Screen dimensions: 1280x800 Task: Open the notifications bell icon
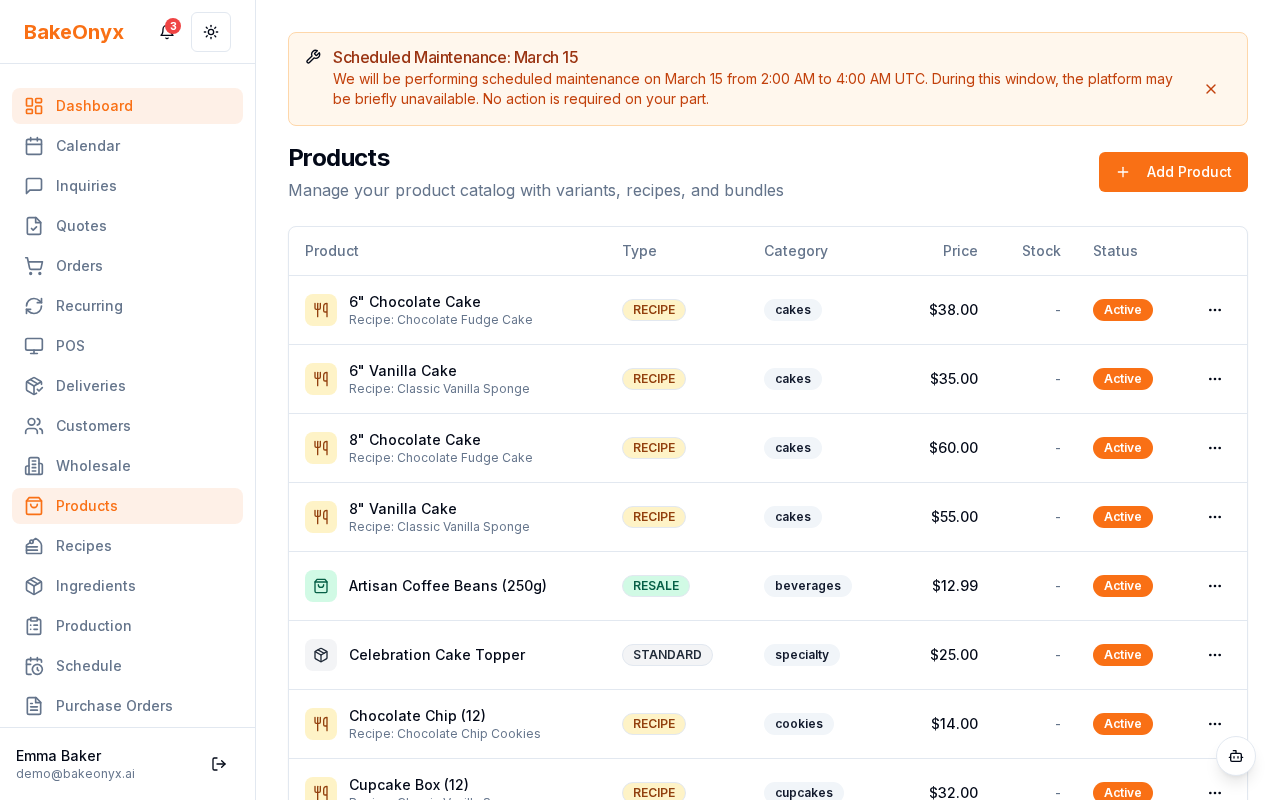tap(166, 32)
